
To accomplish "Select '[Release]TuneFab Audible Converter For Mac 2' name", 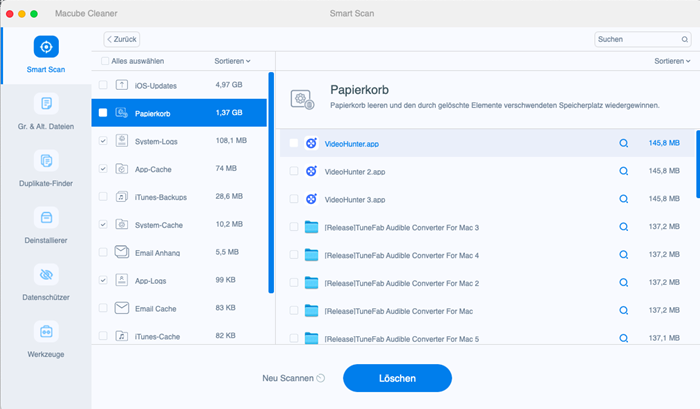I will 402,283.
